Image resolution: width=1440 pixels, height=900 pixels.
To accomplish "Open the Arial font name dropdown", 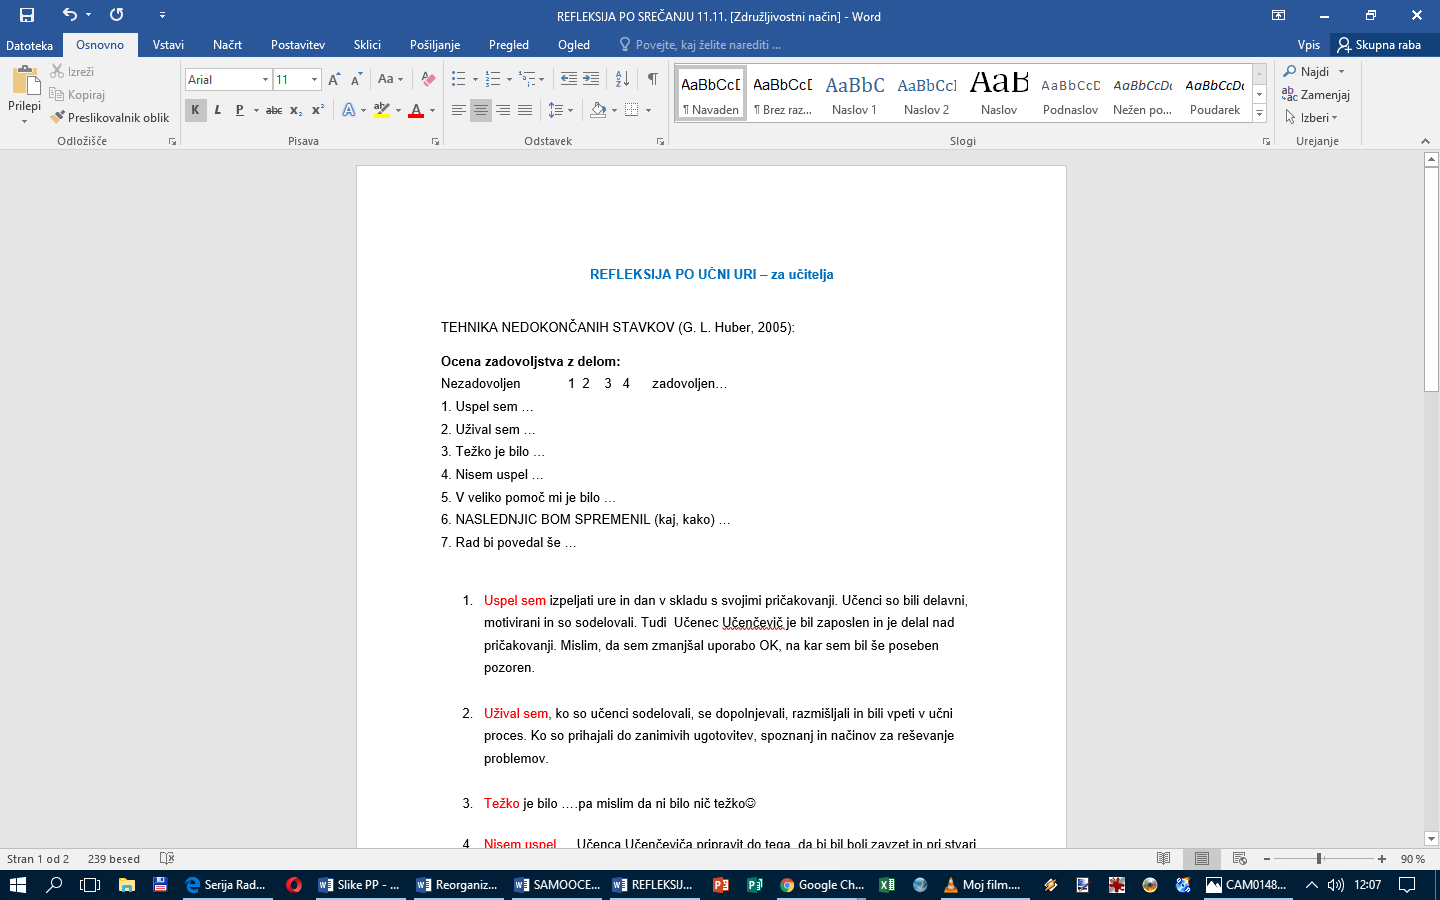I will pos(265,79).
